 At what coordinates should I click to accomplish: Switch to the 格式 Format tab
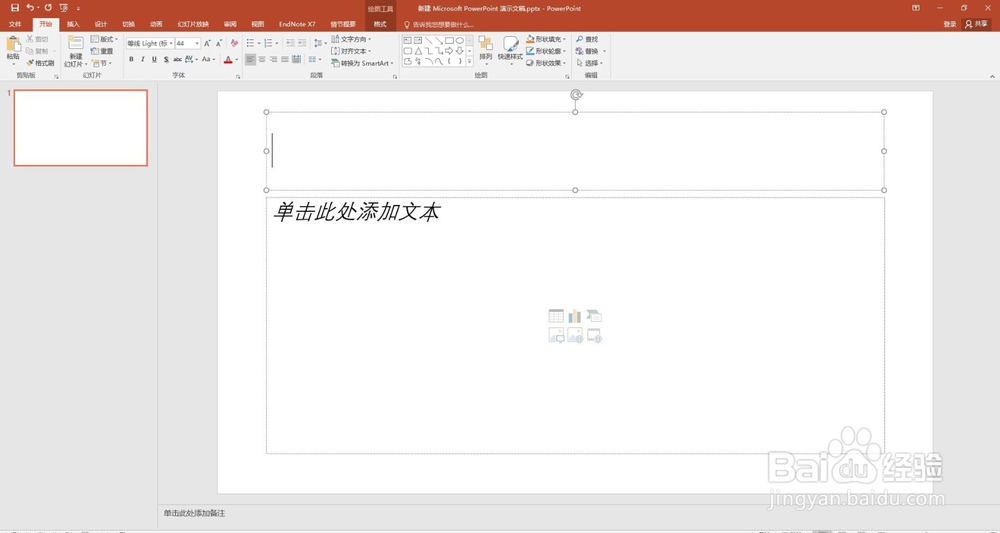click(380, 24)
